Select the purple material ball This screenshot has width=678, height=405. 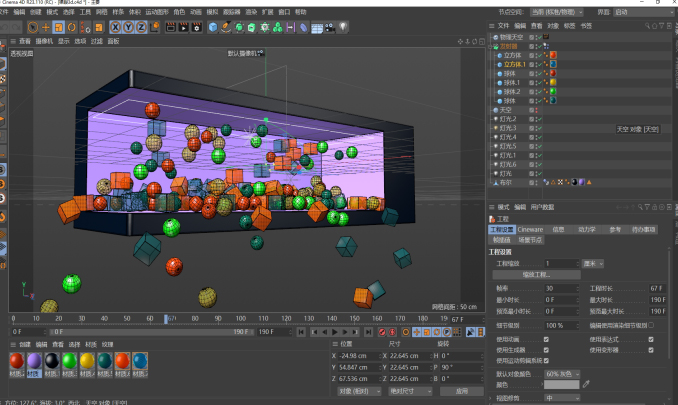(34, 361)
